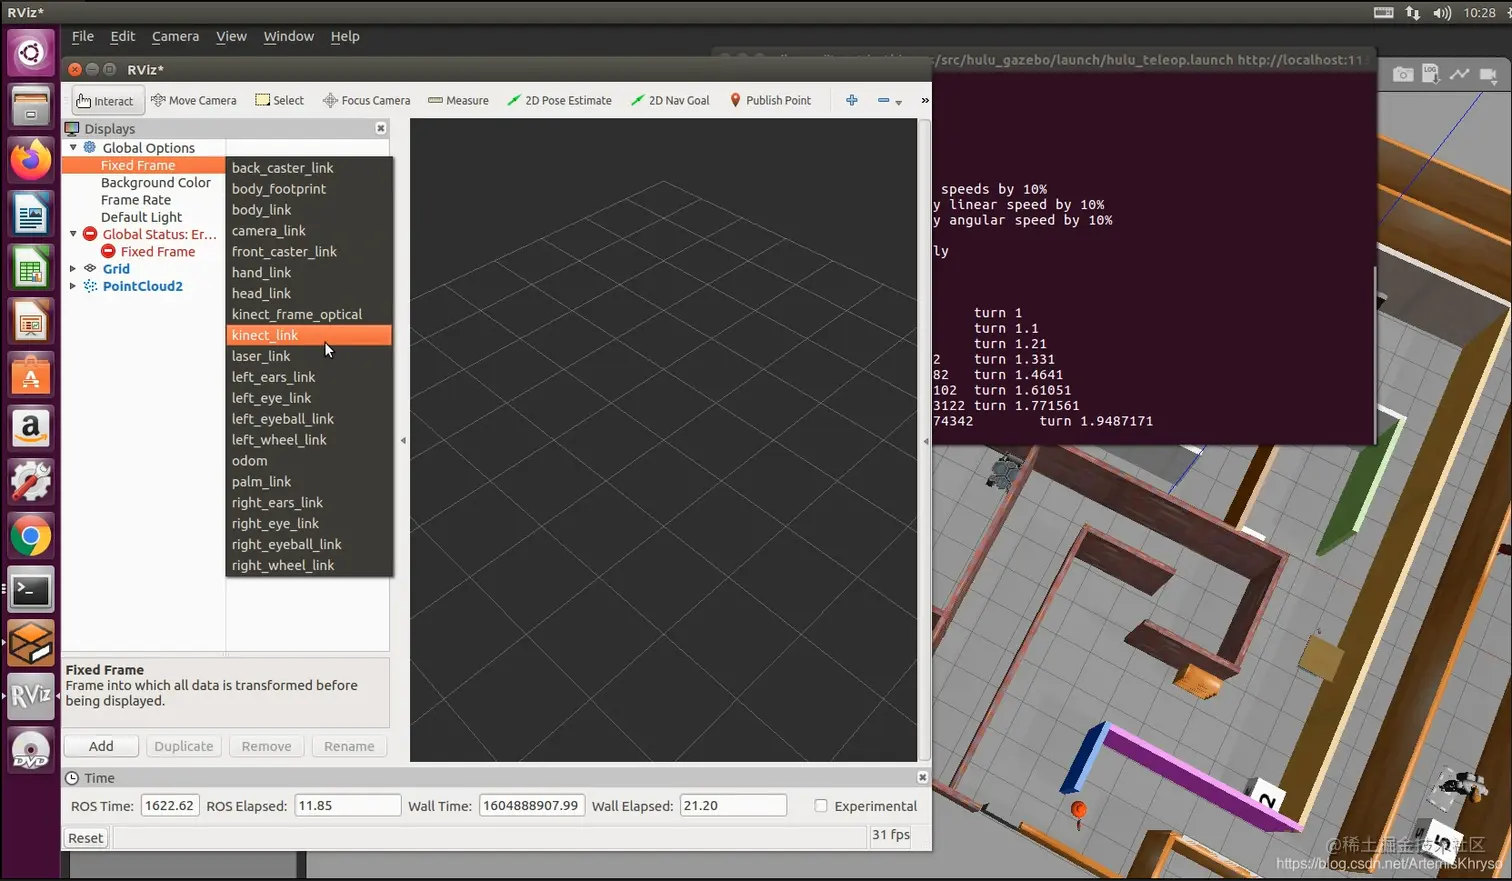Open Firefox from the Ubuntu dock

[31, 160]
